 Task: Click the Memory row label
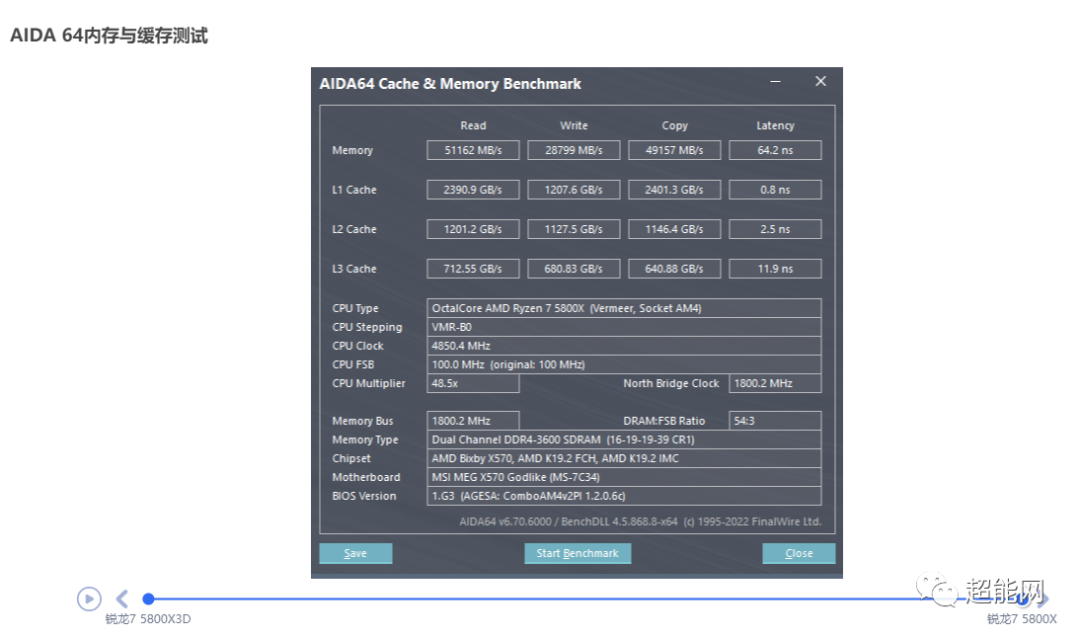point(353,150)
